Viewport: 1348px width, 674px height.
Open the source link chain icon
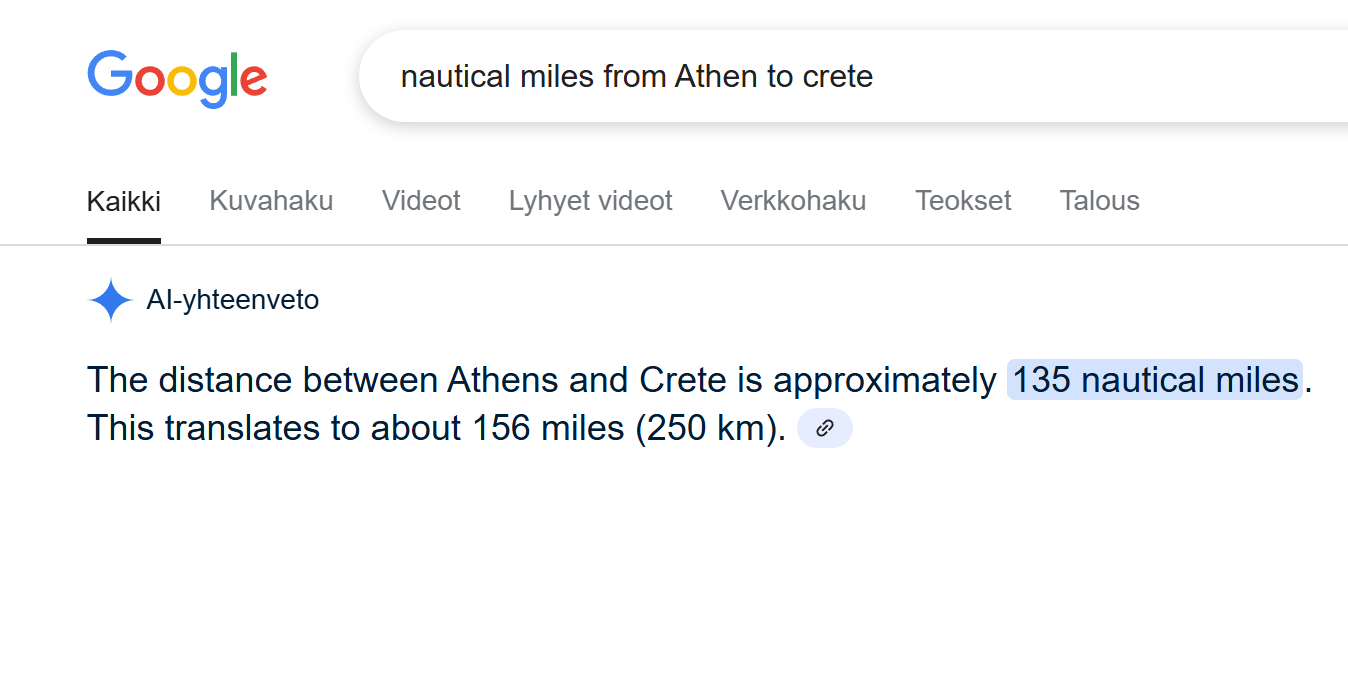825,428
